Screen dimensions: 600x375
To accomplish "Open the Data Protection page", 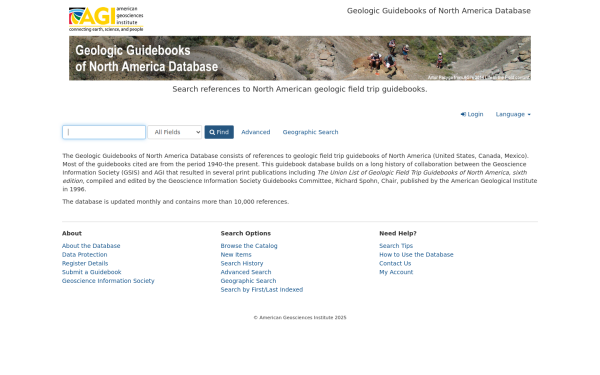I will pos(85,254).
